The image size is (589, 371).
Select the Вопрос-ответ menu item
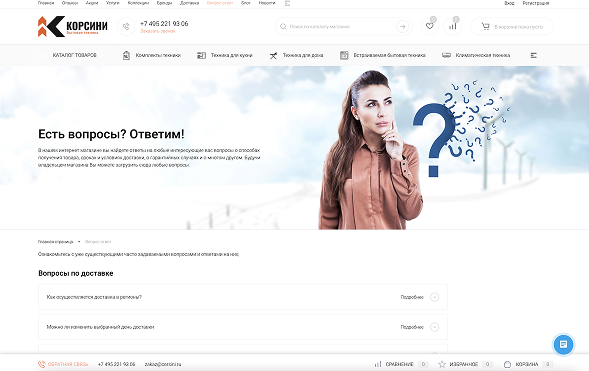pyautogui.click(x=220, y=3)
